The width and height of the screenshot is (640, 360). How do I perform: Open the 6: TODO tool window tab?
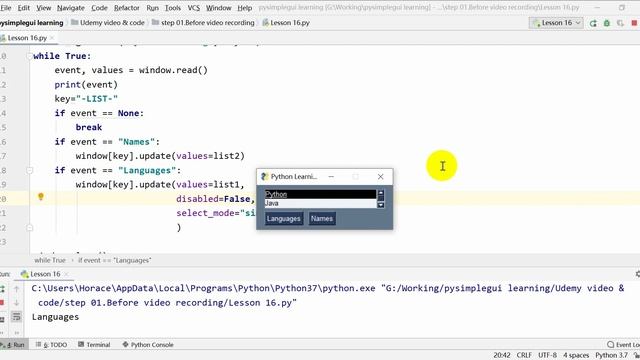click(x=51, y=345)
